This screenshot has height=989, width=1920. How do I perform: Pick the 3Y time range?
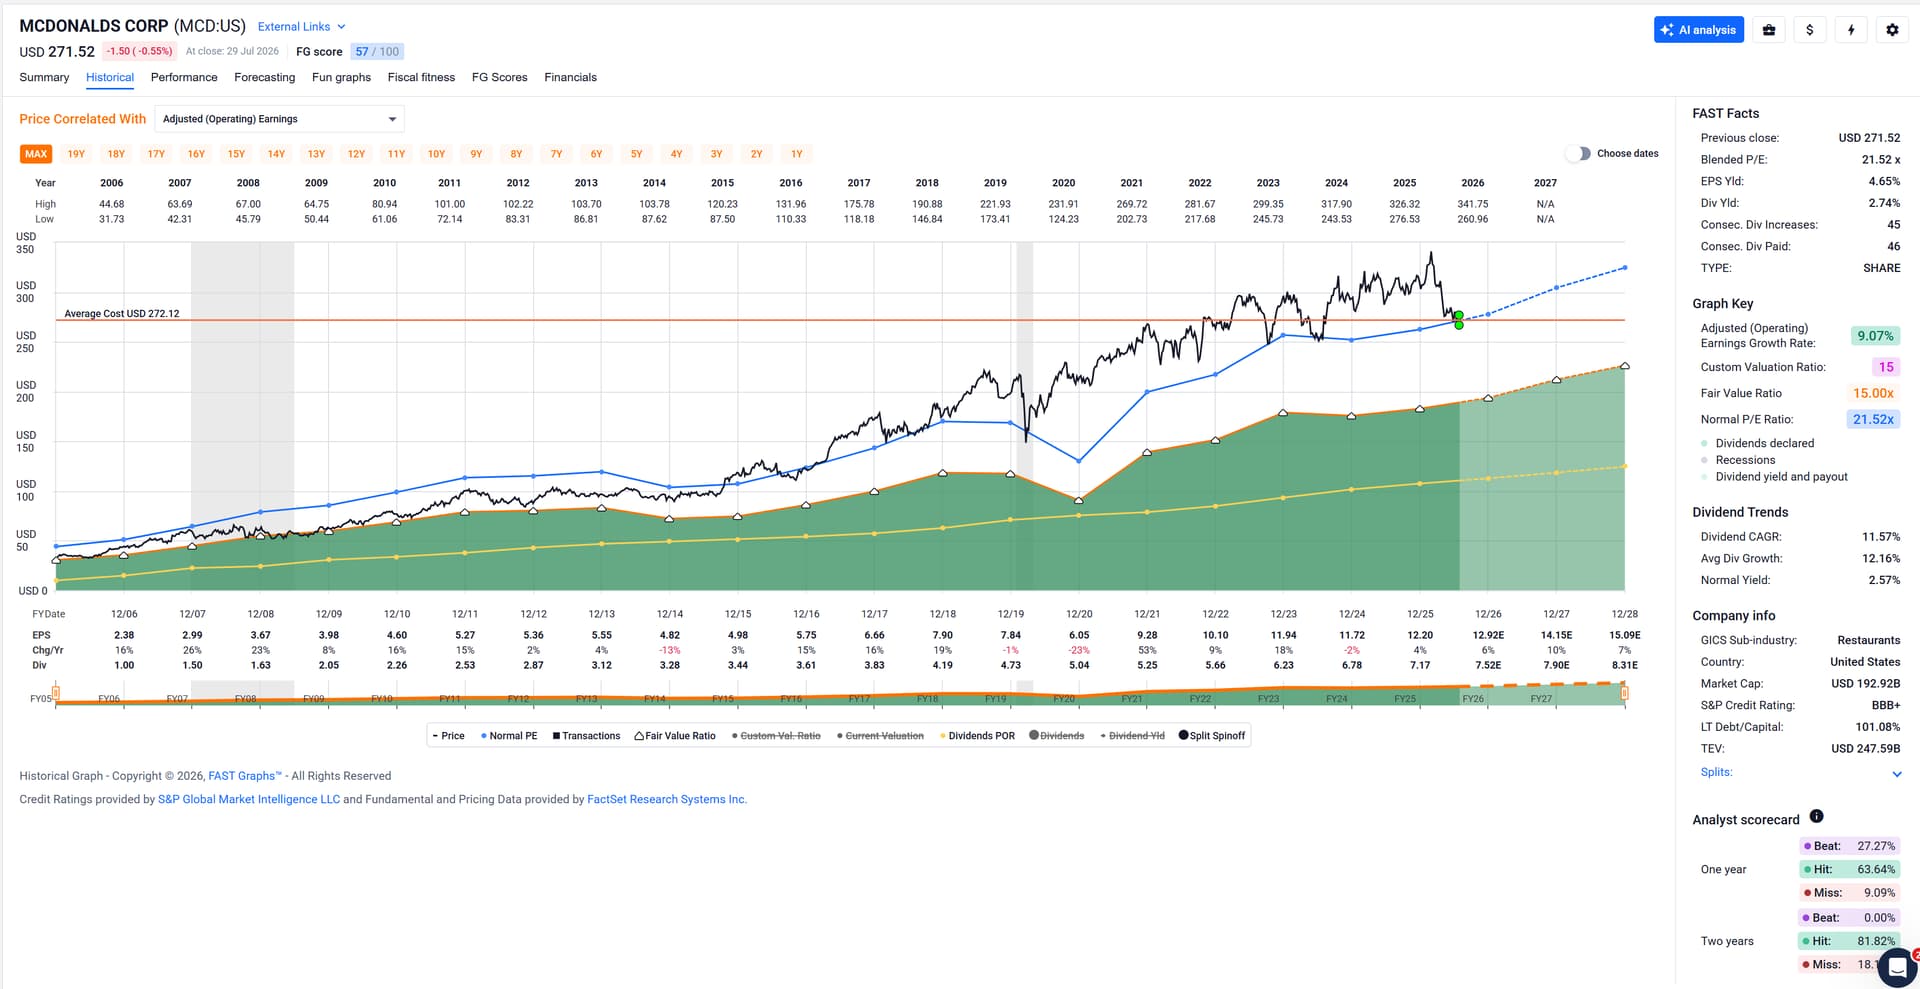(x=716, y=154)
